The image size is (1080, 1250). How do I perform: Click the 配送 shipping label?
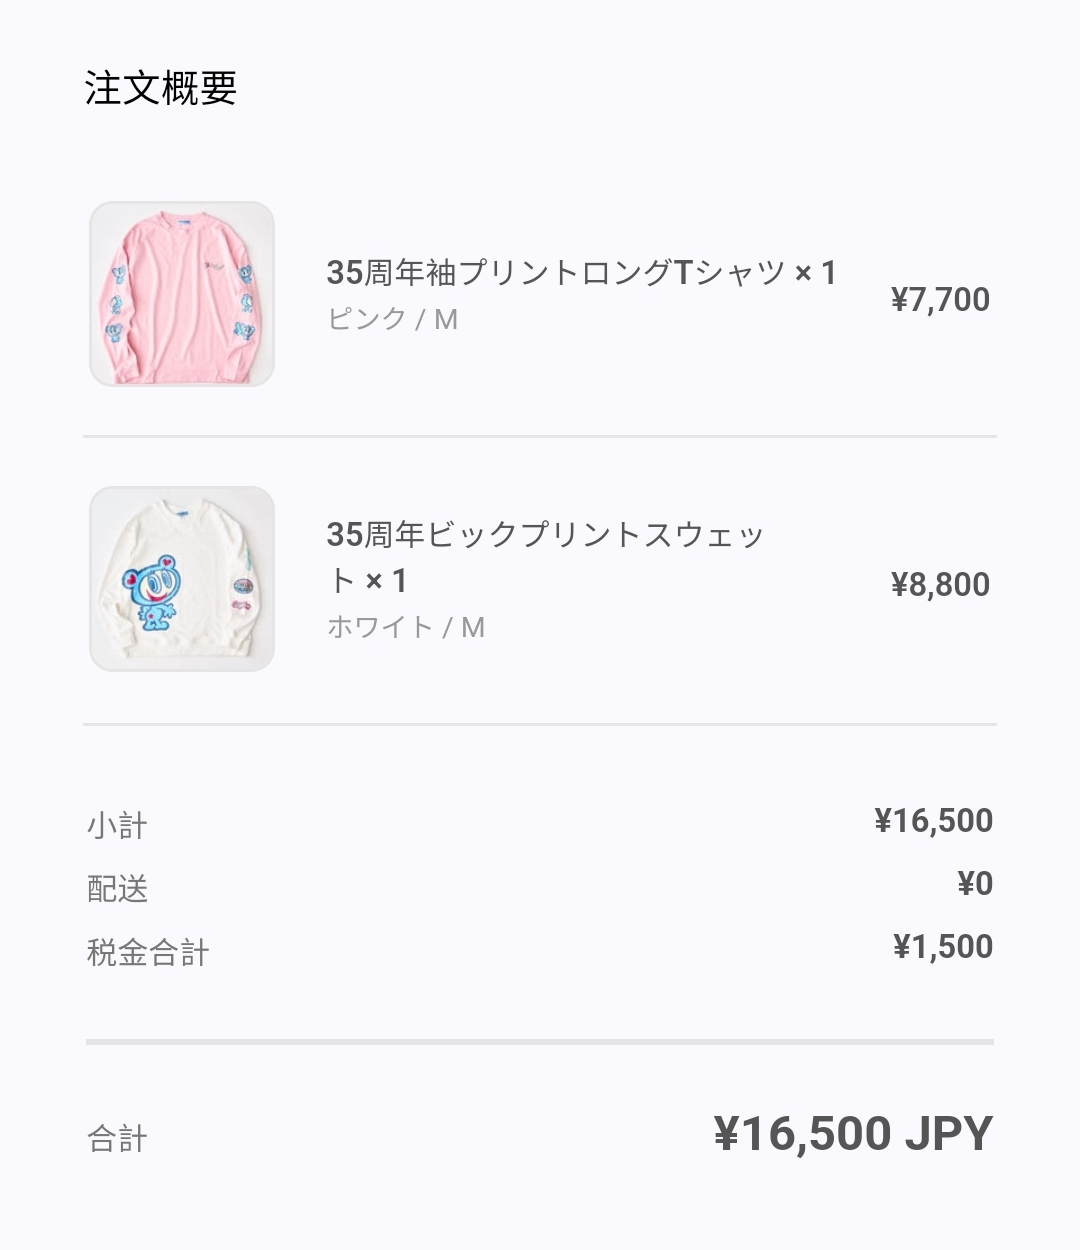[x=117, y=888]
